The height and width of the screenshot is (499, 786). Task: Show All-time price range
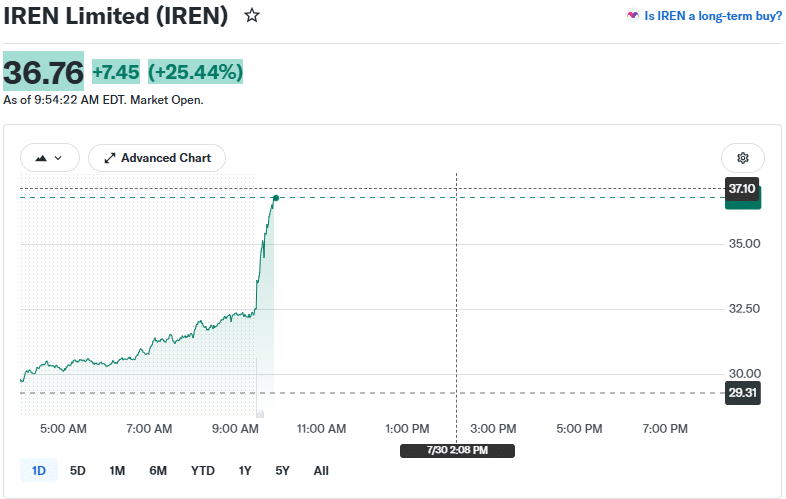pyautogui.click(x=321, y=470)
